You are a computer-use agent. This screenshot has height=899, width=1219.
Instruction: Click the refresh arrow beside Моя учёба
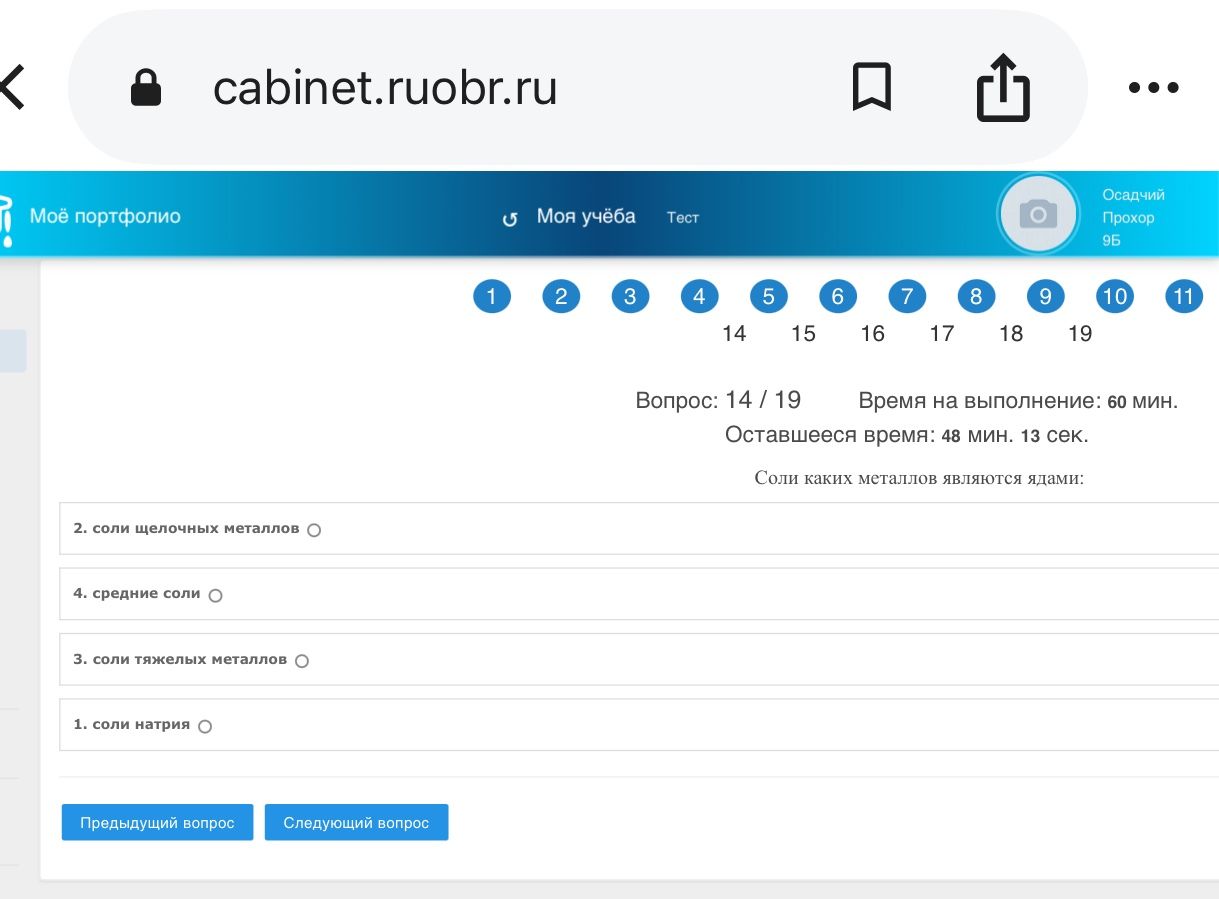point(510,219)
